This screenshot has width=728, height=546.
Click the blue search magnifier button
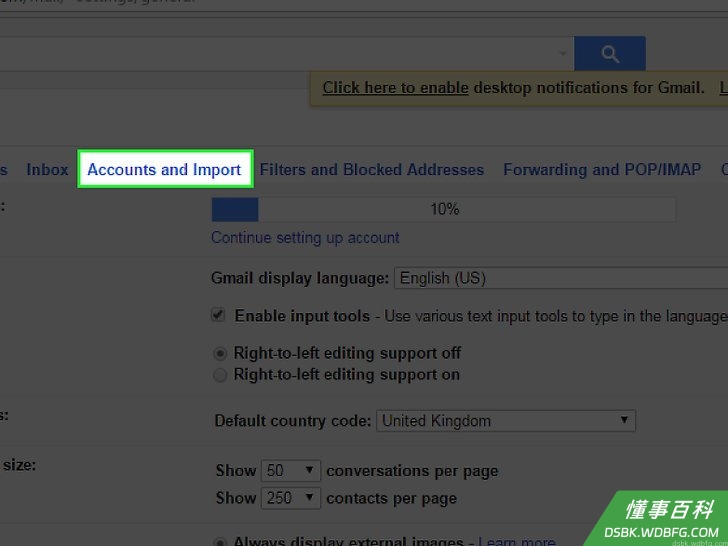(x=610, y=53)
